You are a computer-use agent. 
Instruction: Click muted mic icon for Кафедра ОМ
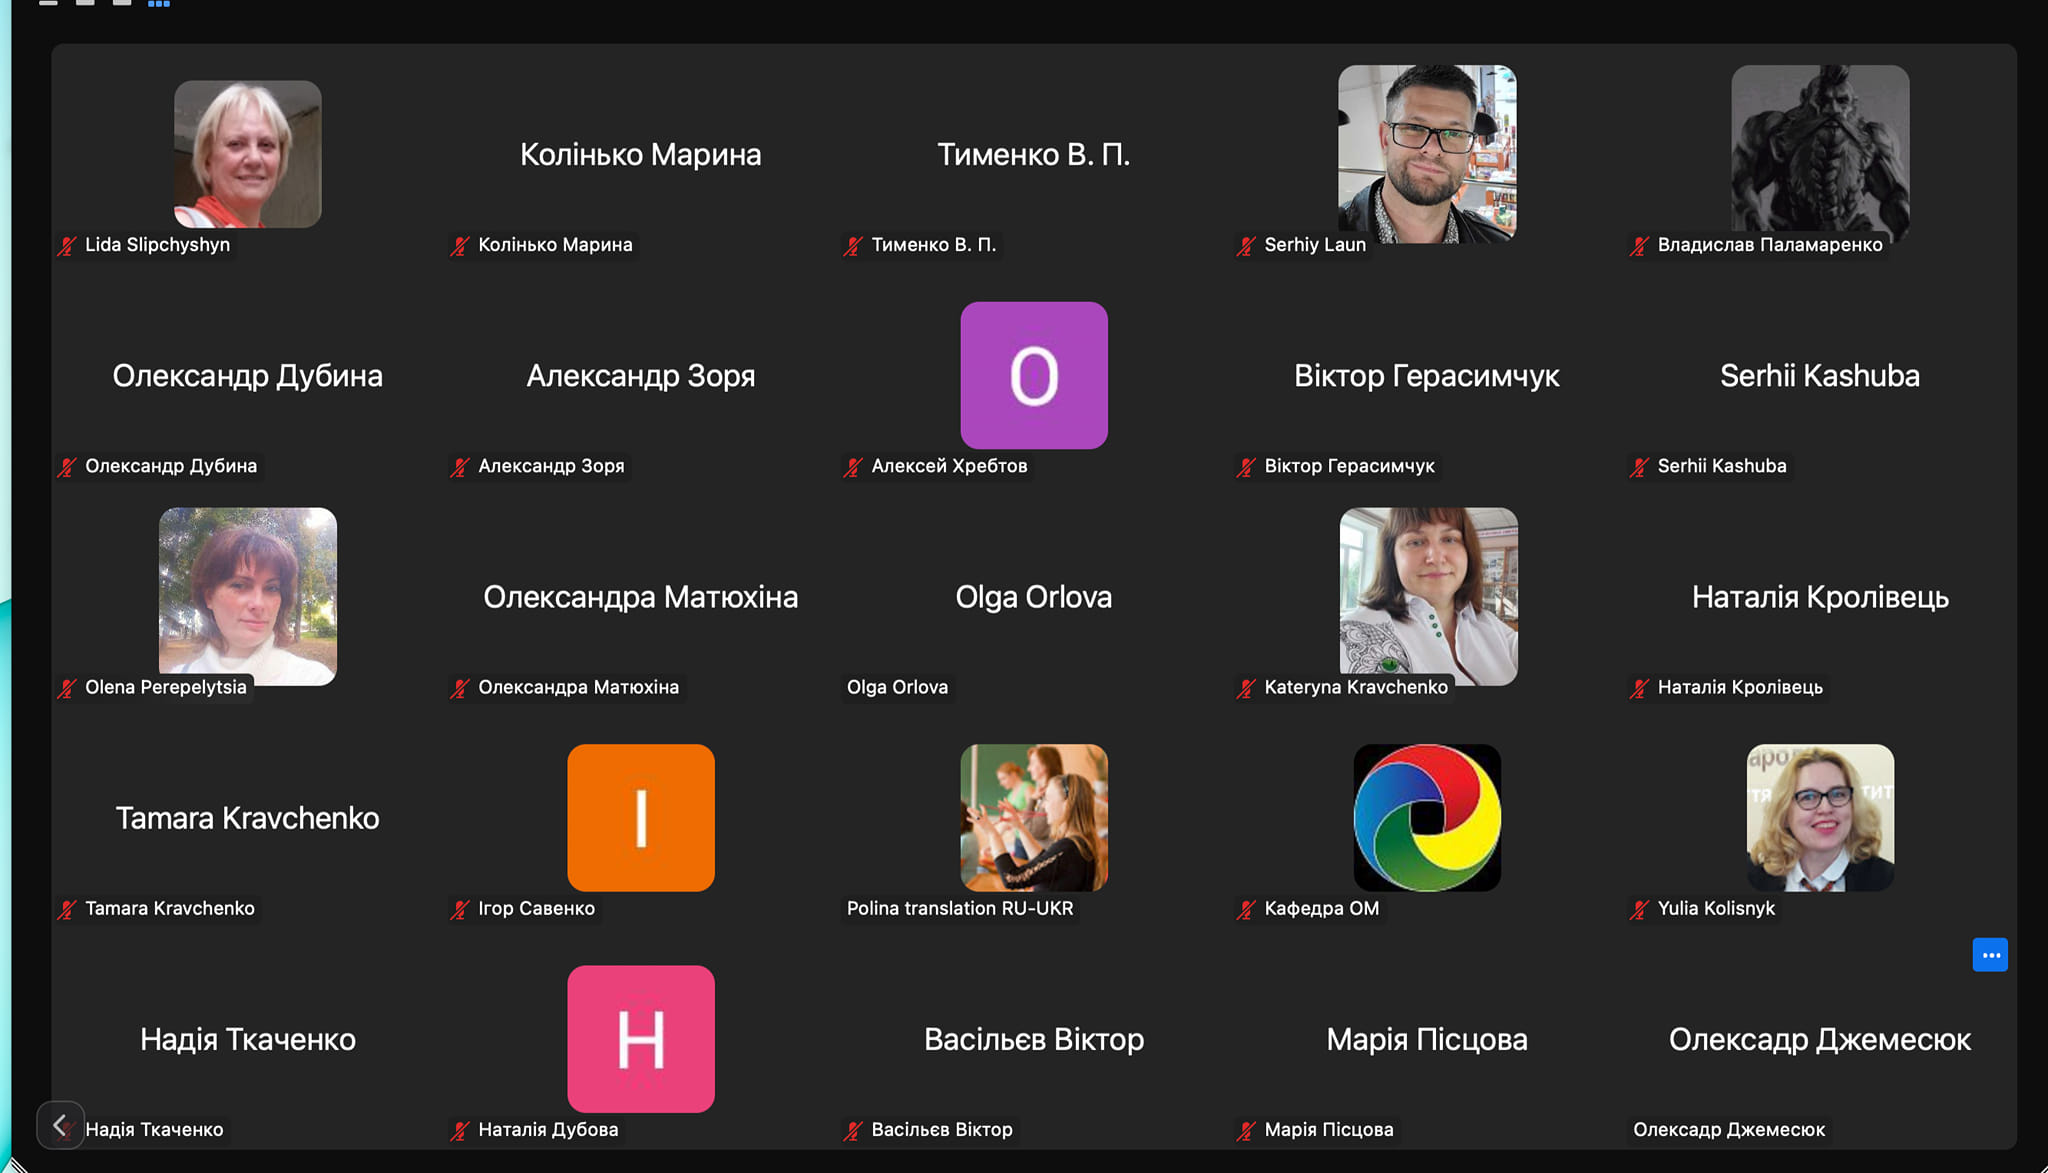[x=1246, y=910]
